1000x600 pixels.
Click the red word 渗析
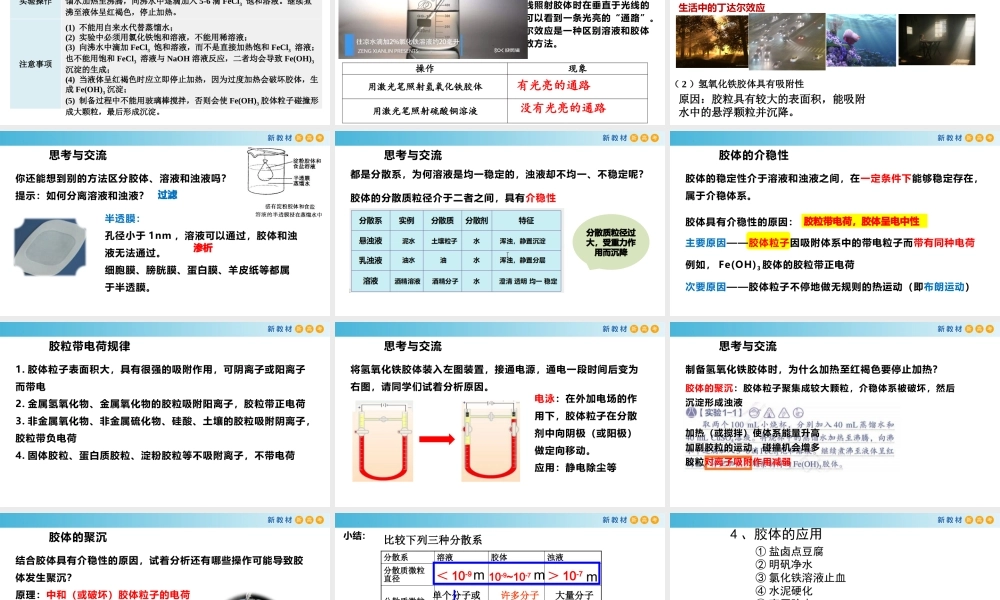(x=203, y=247)
